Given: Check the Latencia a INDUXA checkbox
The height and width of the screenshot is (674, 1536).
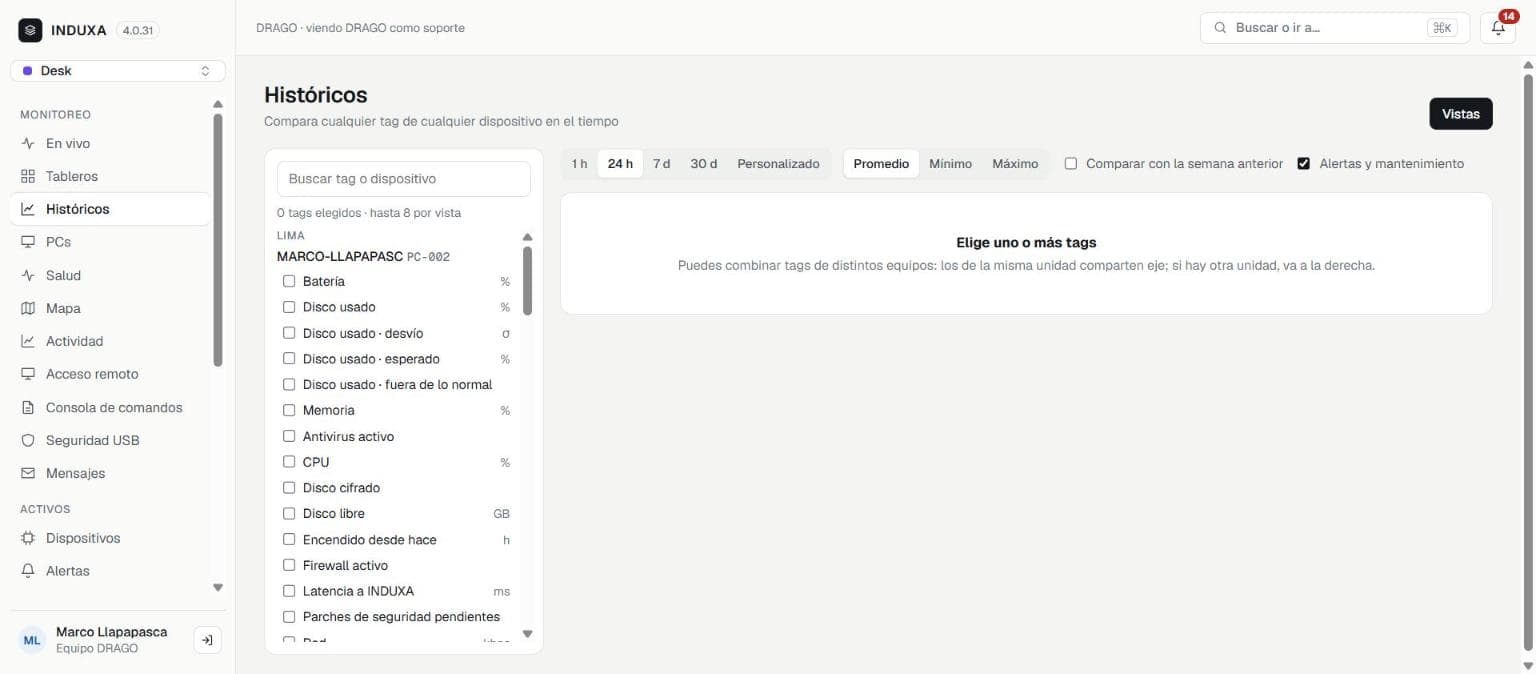Looking at the screenshot, I should (x=289, y=591).
